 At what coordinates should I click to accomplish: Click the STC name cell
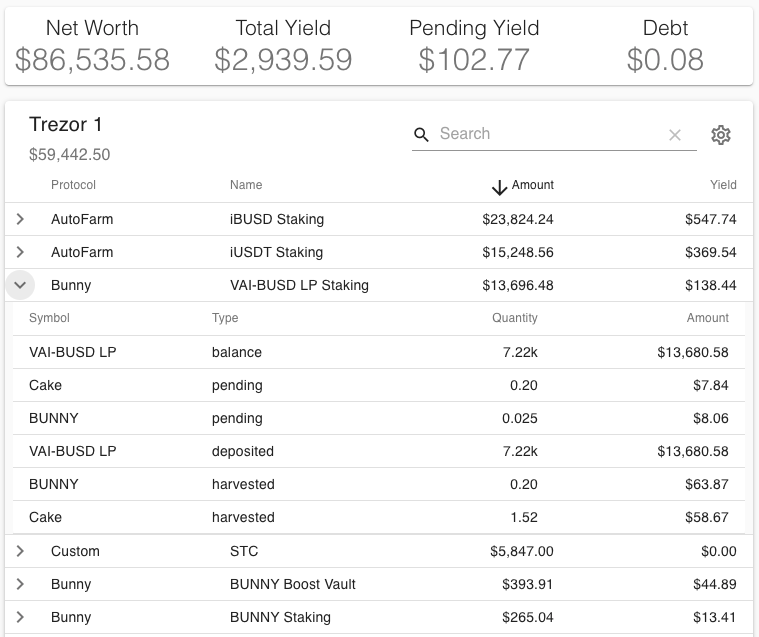[x=244, y=551]
